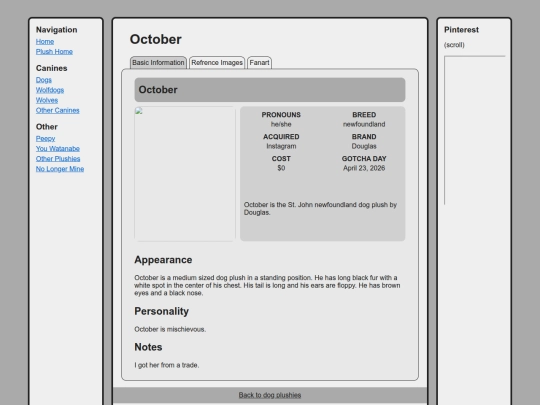
Task: Click the brand value under the BRAND label
Action: [x=364, y=146]
